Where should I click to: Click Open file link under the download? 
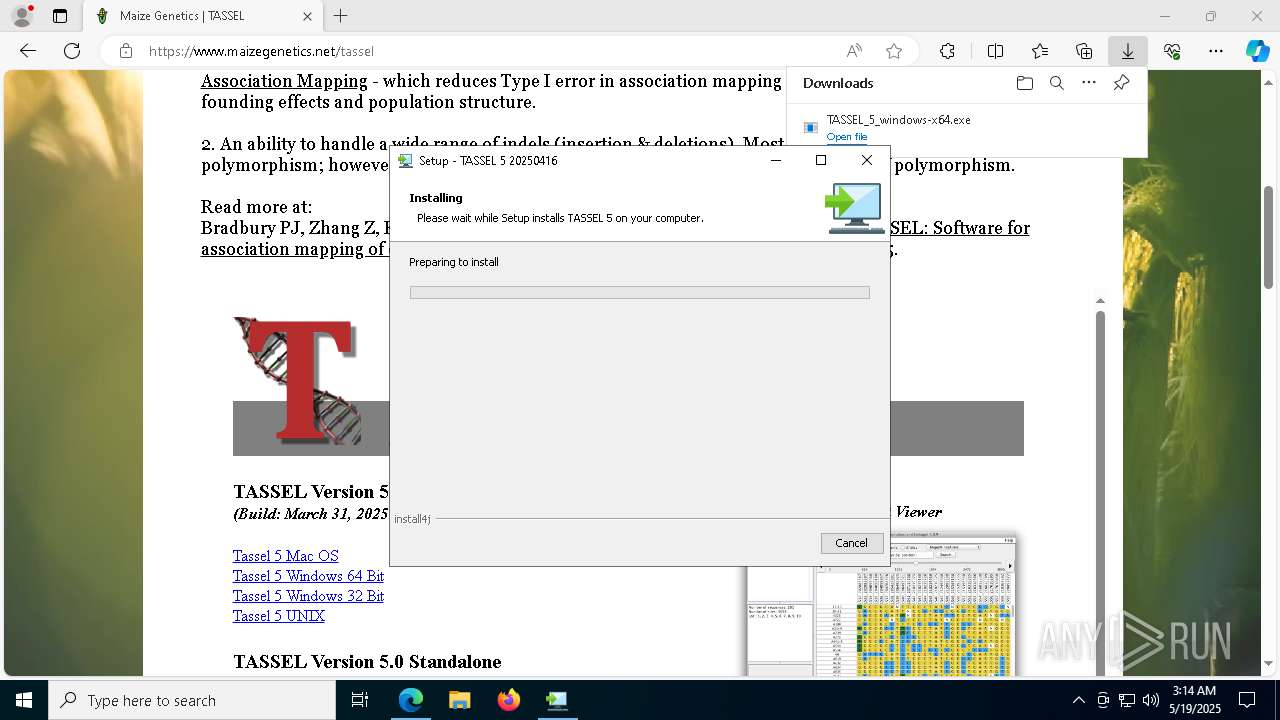coord(847,137)
